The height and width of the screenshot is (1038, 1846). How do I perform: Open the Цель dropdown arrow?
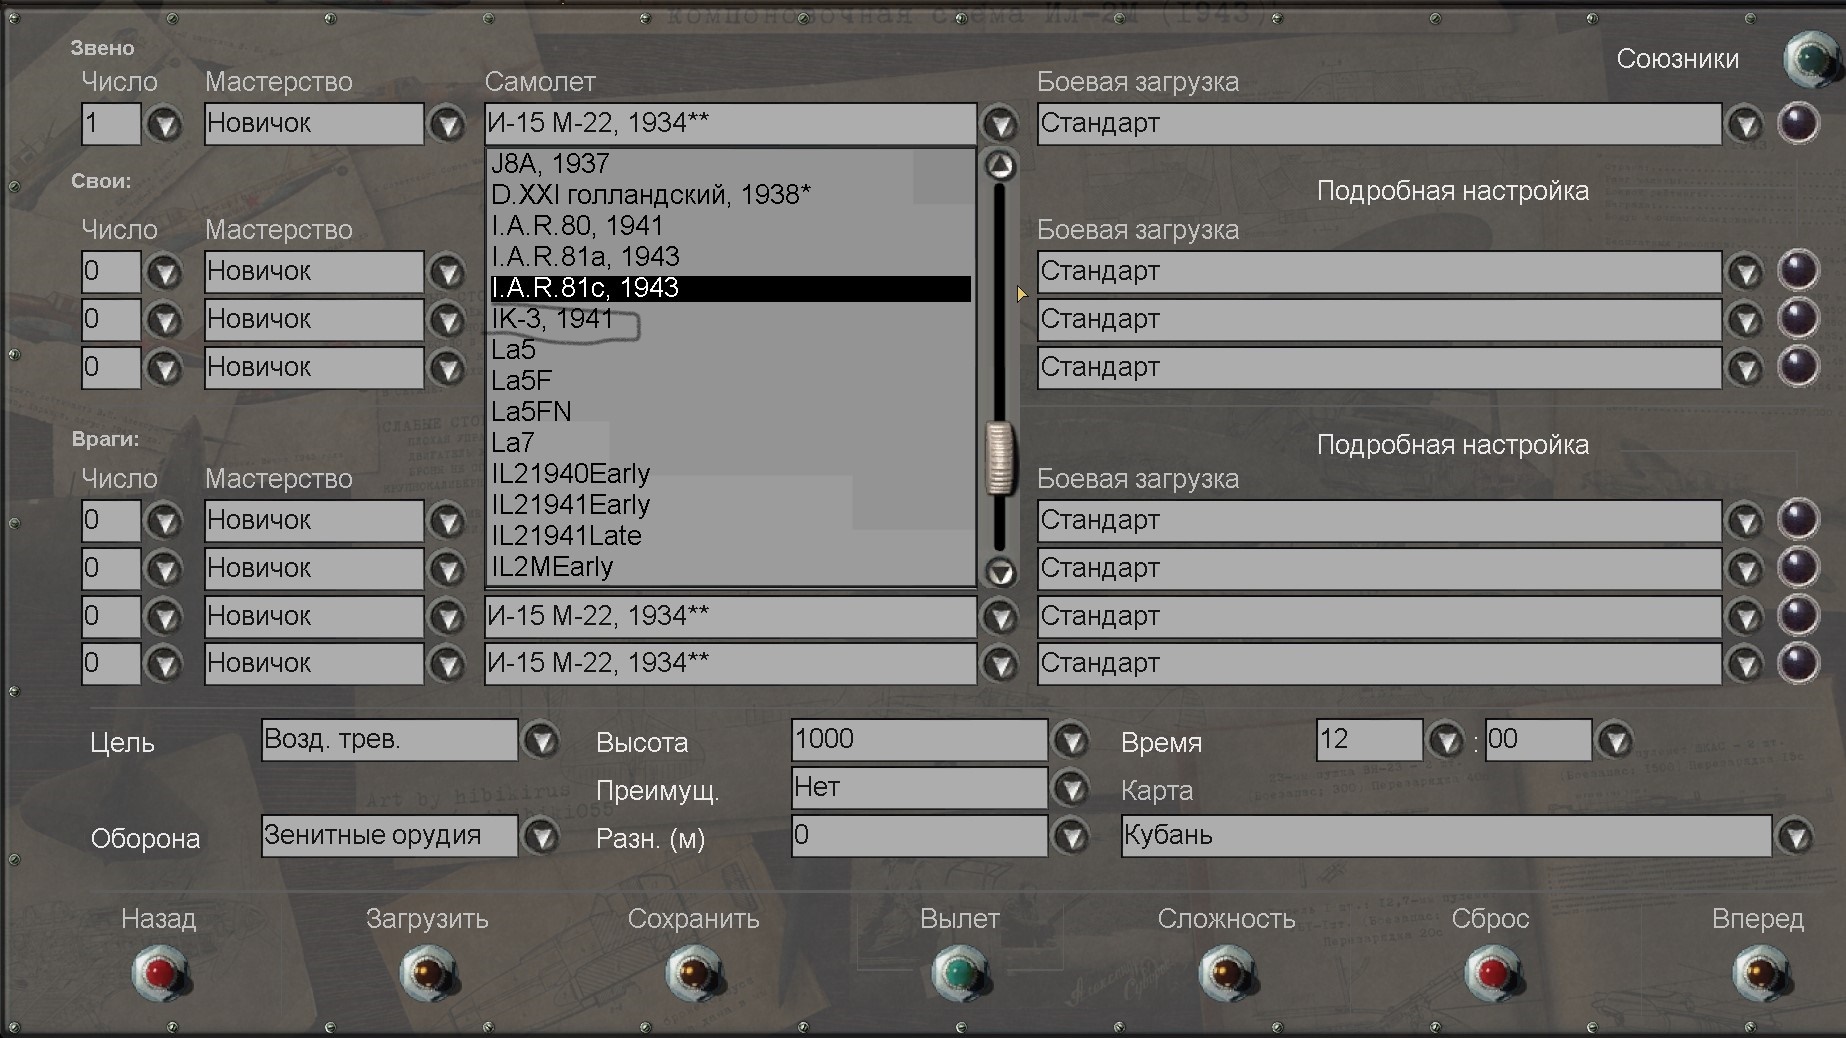click(x=541, y=741)
